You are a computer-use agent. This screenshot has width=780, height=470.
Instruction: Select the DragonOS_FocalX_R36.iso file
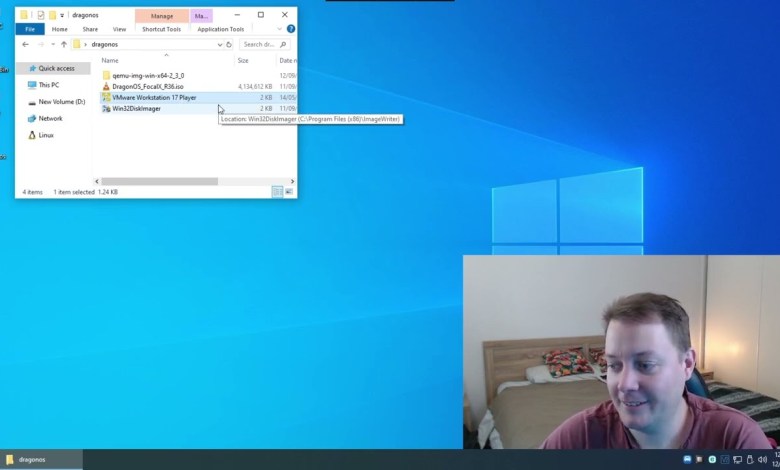point(148,87)
